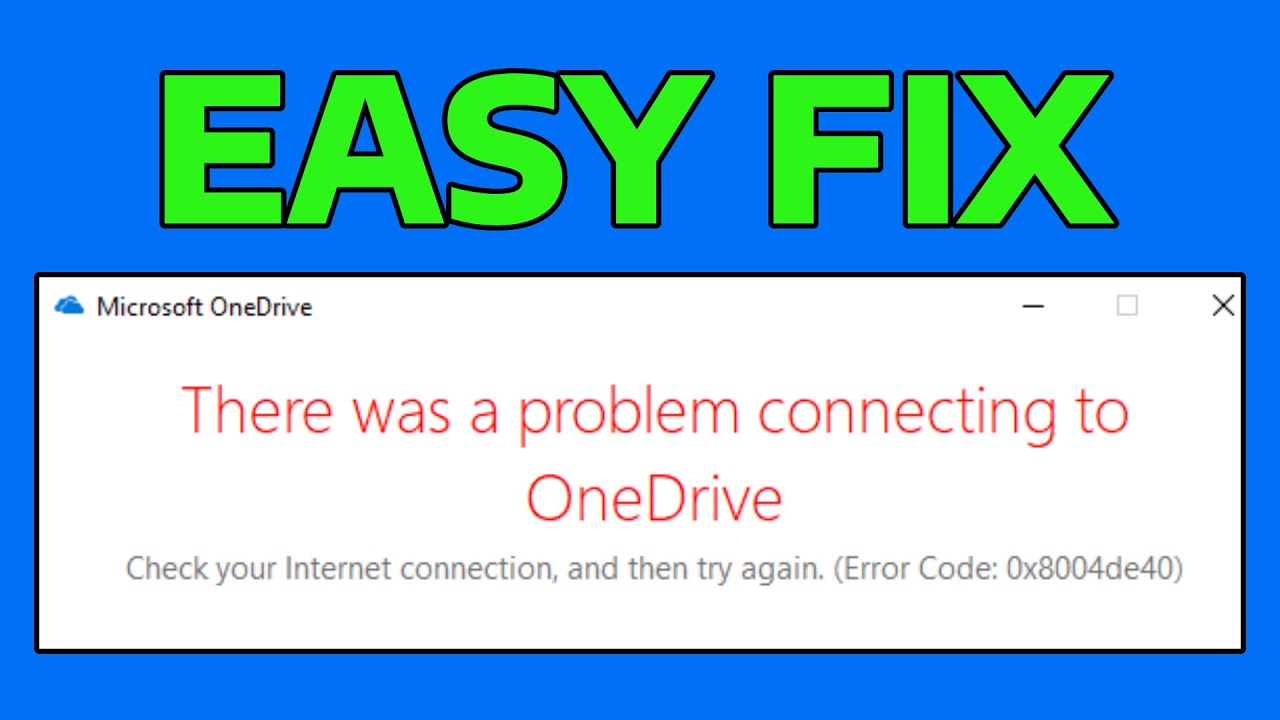Select the word FIX in the banner
The height and width of the screenshot is (720, 1280).
click(942, 148)
